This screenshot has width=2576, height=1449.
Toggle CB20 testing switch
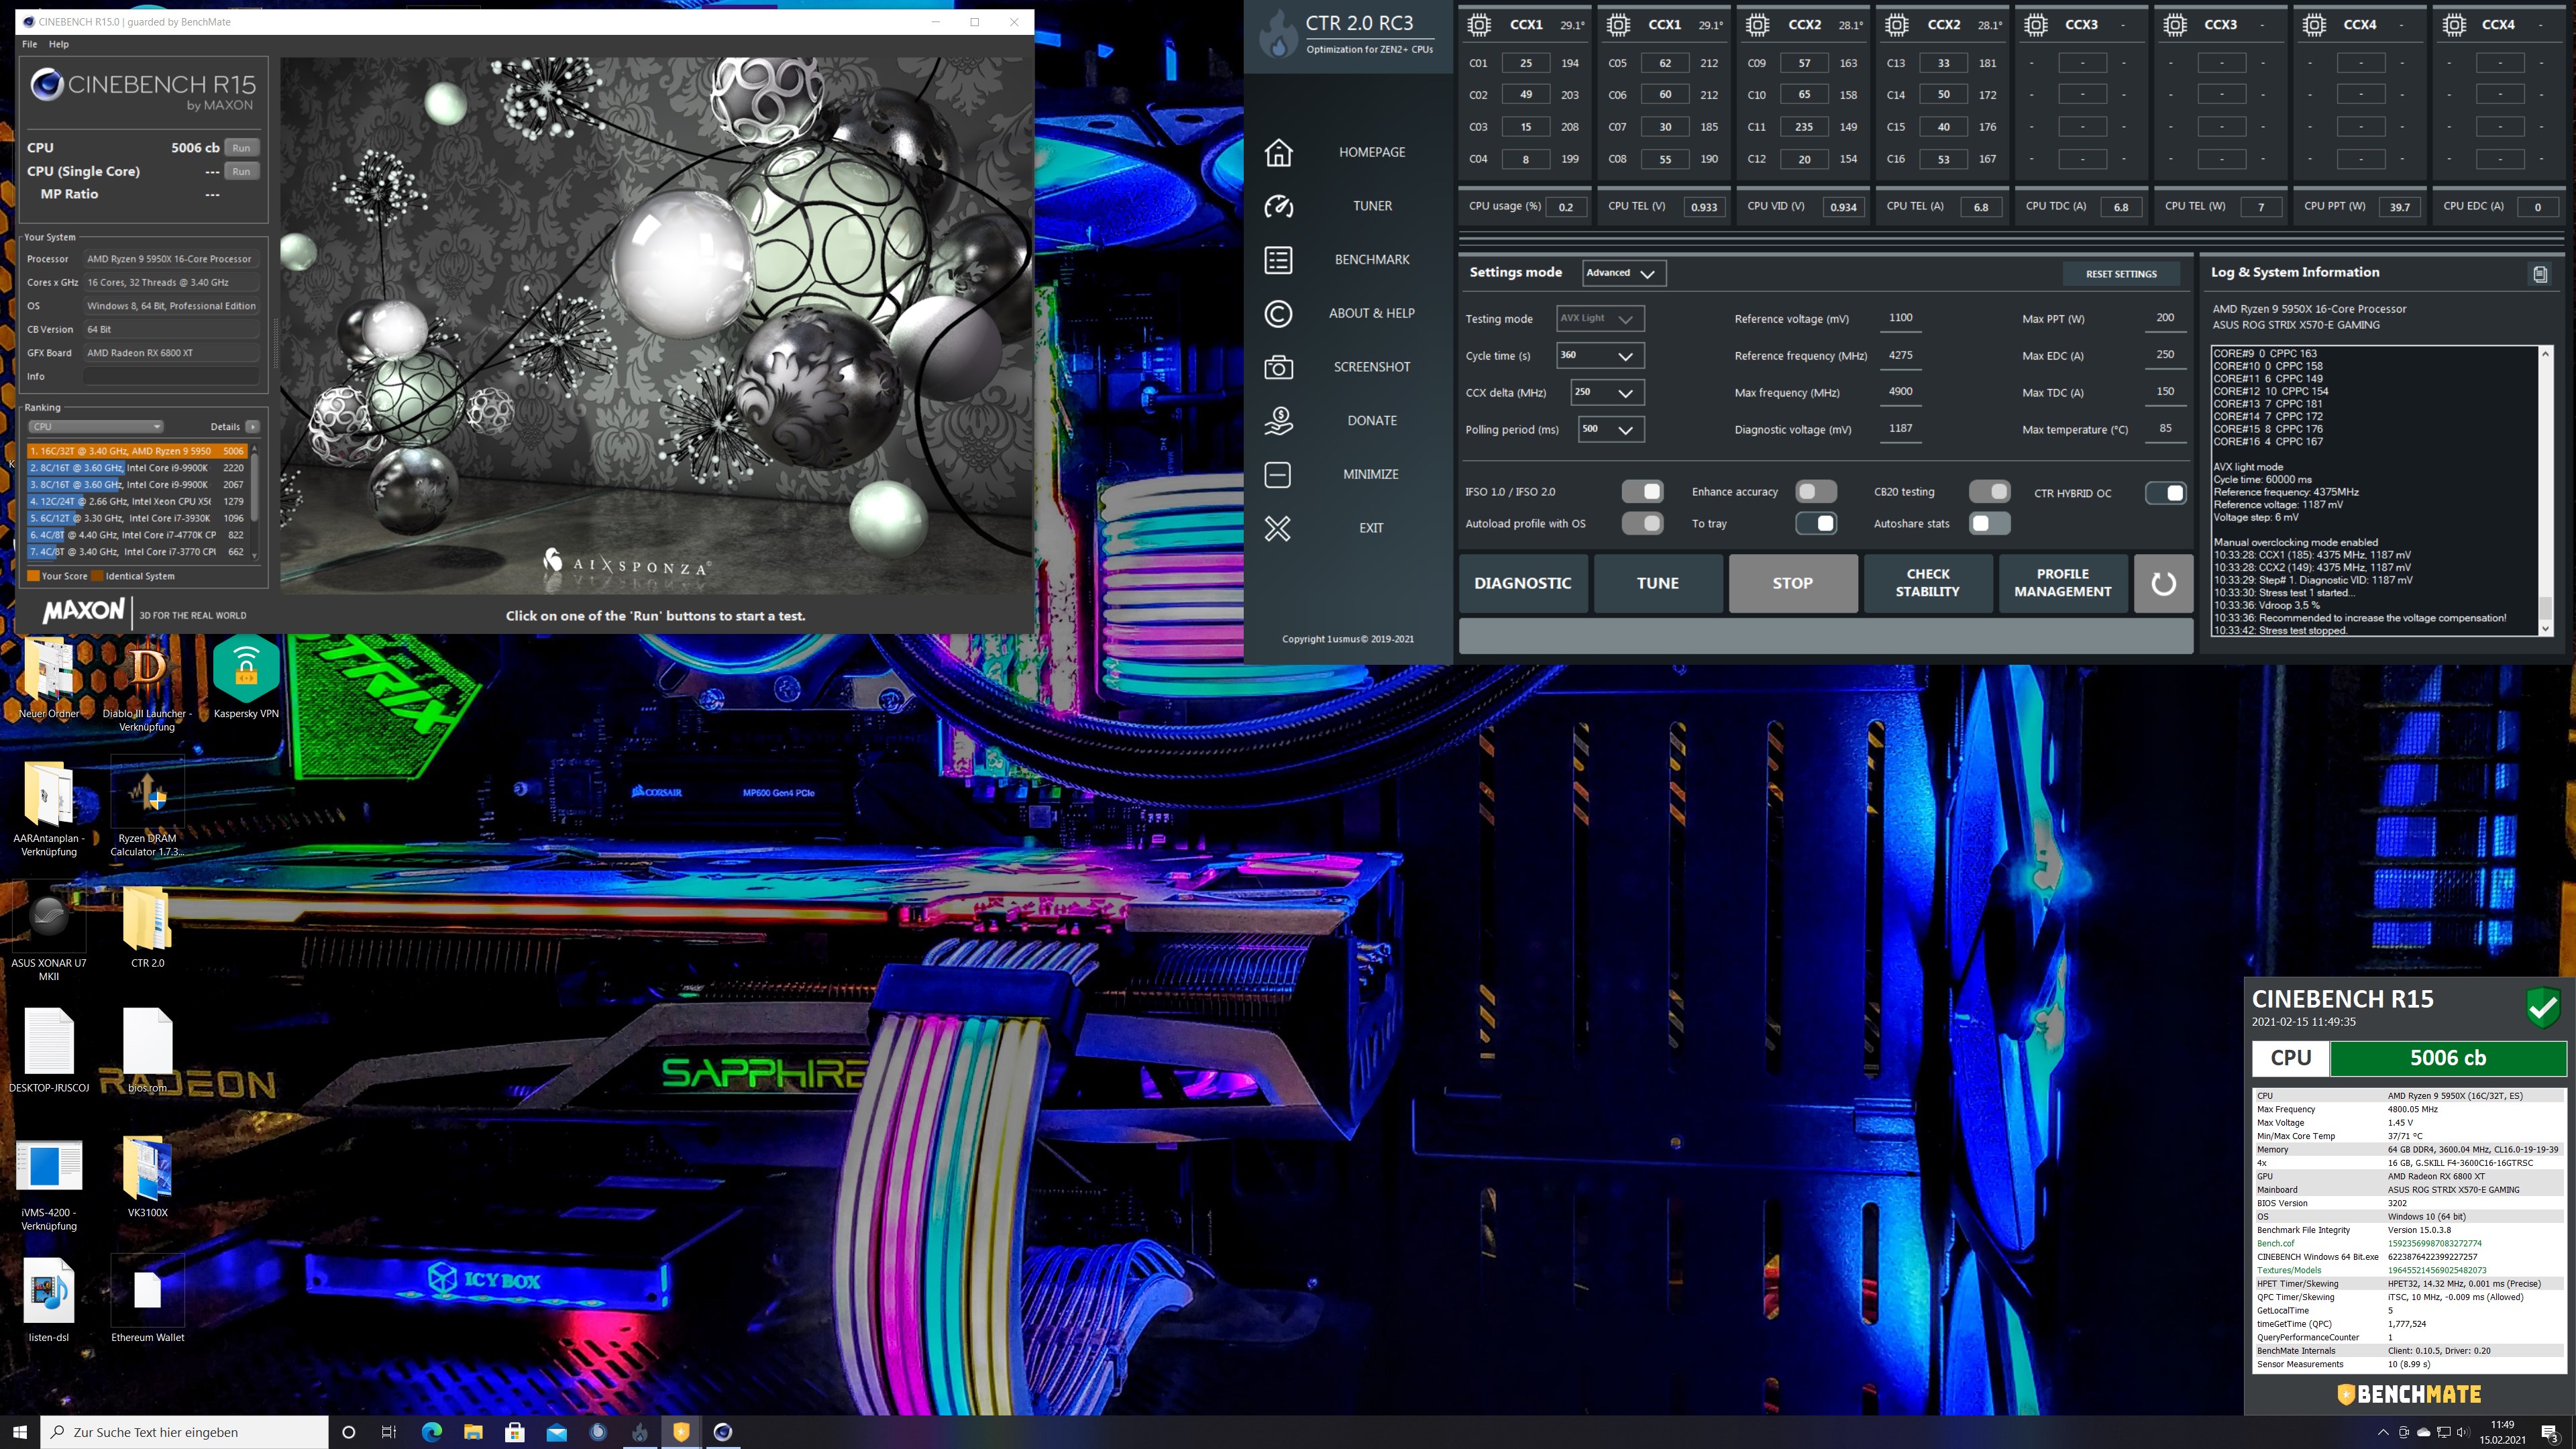[1989, 491]
